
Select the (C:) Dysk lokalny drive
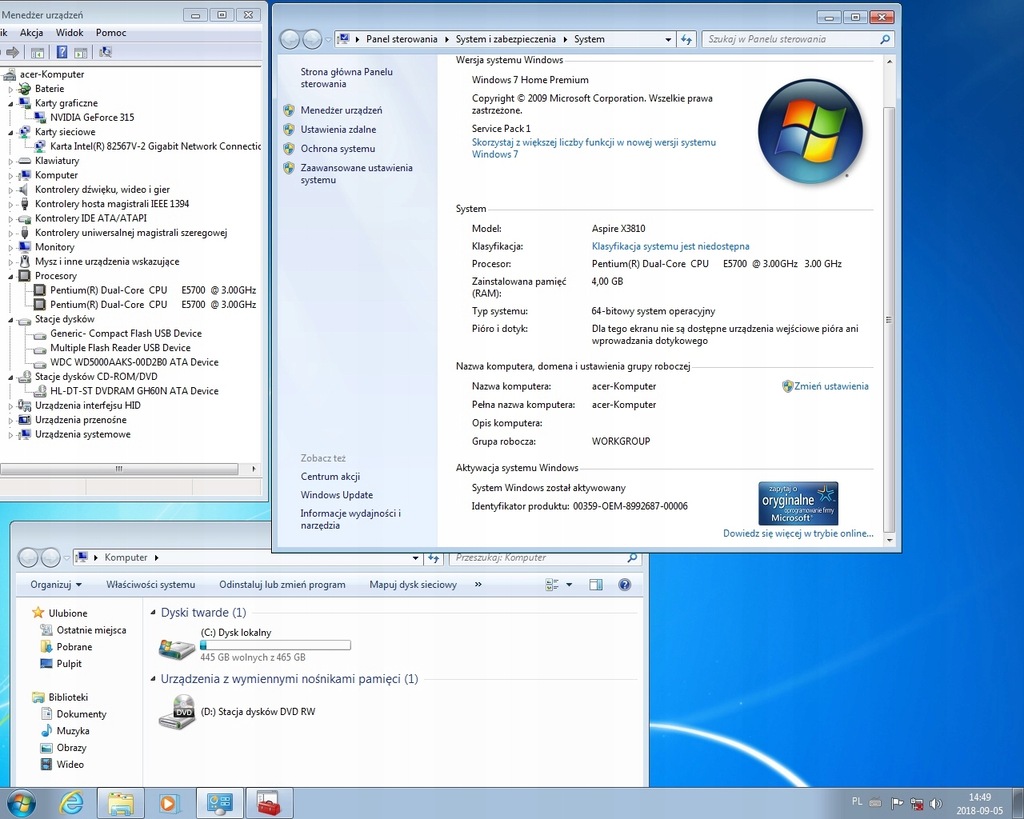pos(255,644)
